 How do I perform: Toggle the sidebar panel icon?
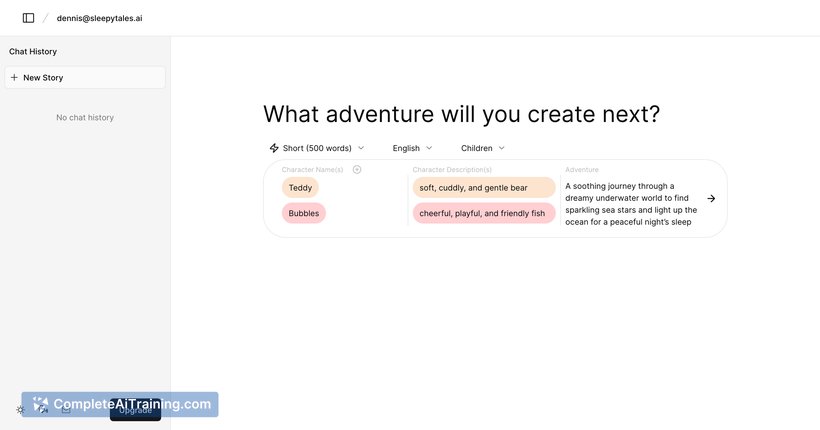(x=29, y=18)
